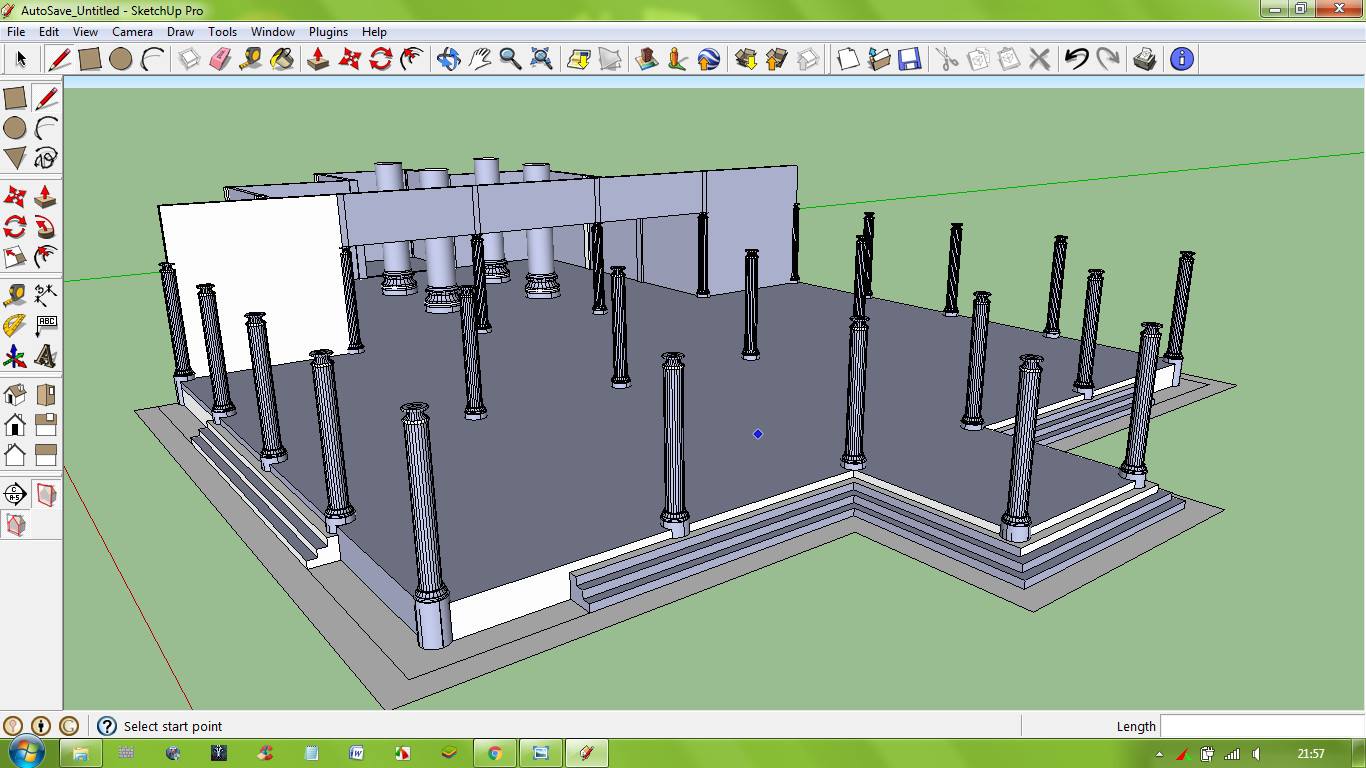This screenshot has width=1366, height=768.
Task: Open the View menu
Action: tap(85, 32)
